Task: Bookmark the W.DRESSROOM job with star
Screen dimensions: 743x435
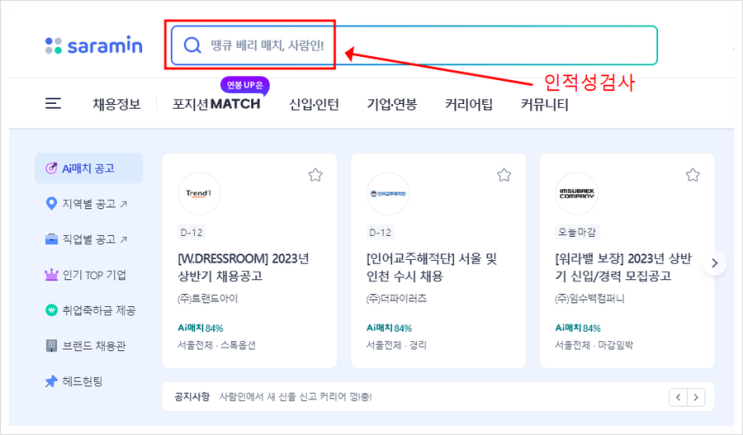Action: [x=315, y=175]
